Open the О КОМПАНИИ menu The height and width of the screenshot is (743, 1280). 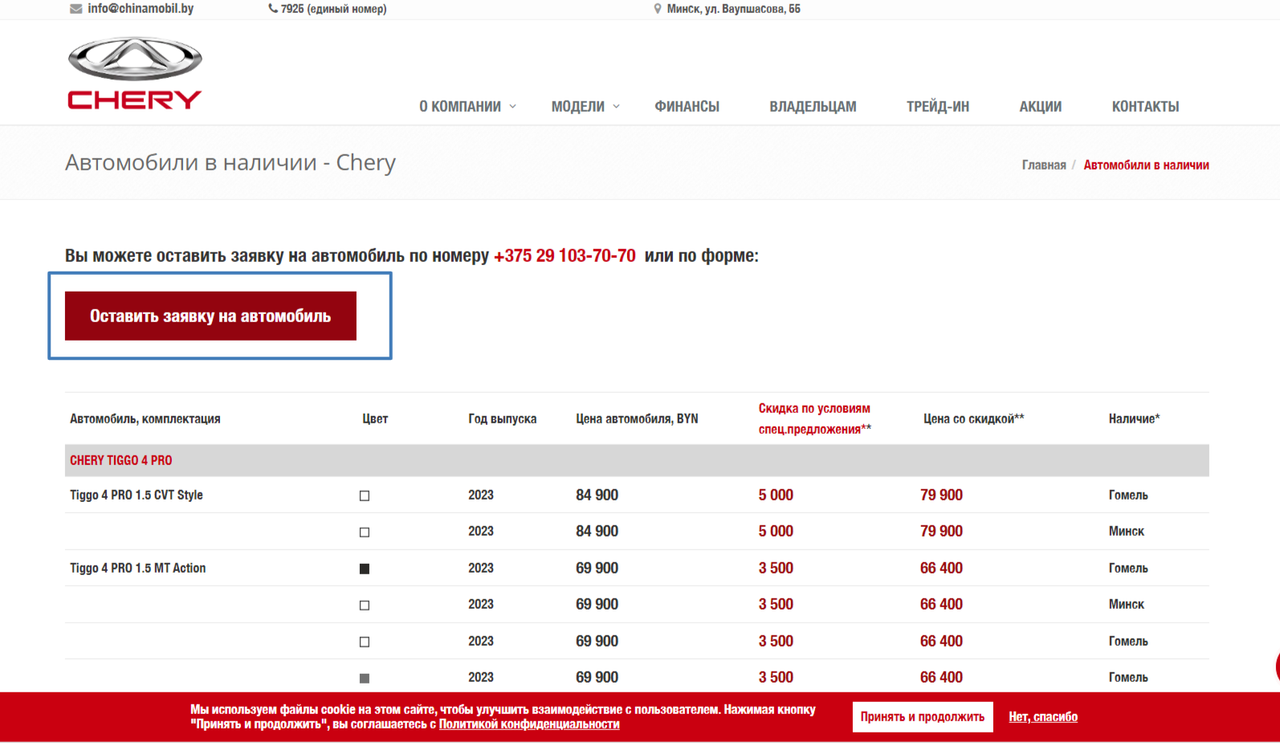pos(460,106)
